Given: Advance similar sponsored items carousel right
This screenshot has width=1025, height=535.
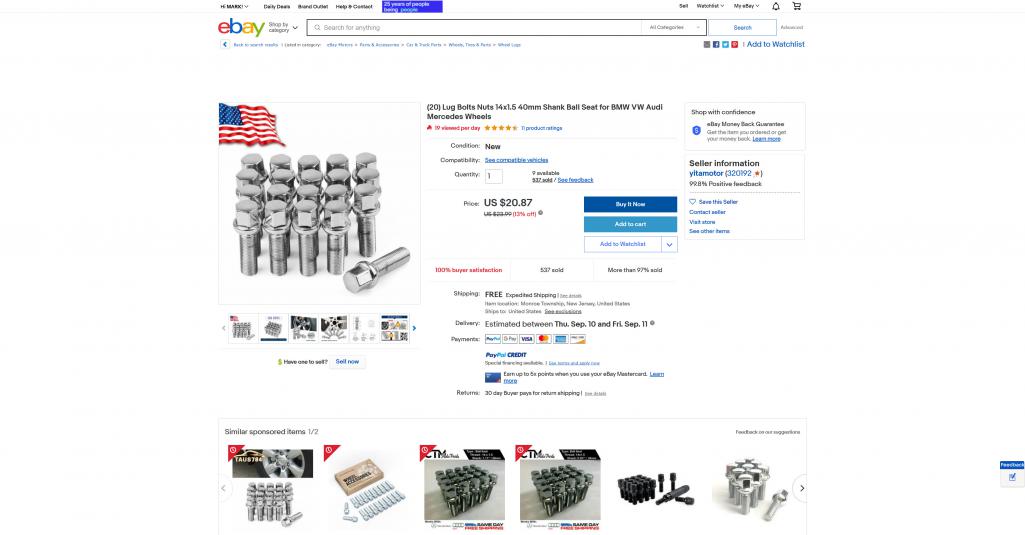Looking at the screenshot, I should coord(801,488).
